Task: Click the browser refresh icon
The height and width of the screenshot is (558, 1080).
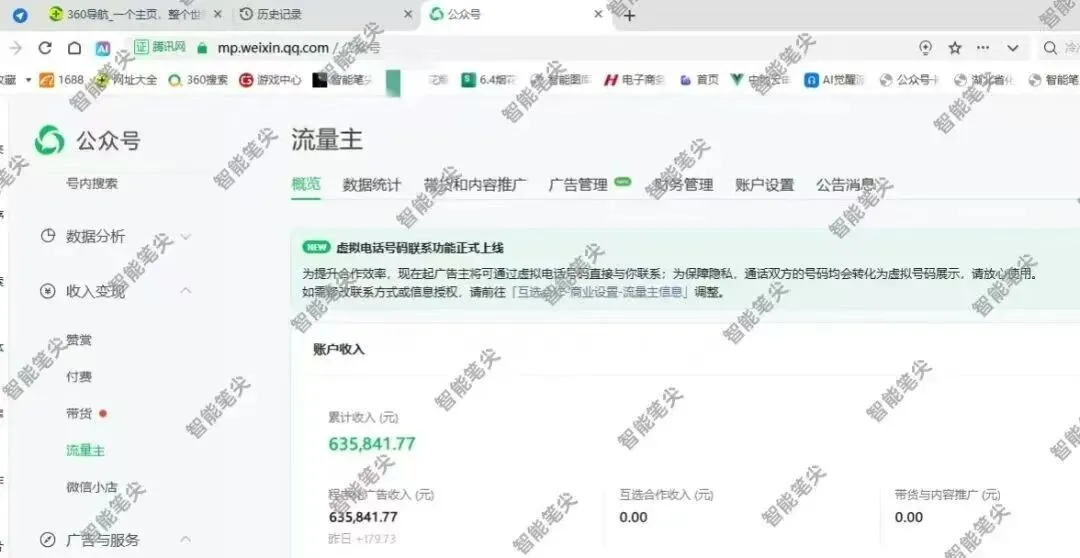Action: pyautogui.click(x=45, y=48)
